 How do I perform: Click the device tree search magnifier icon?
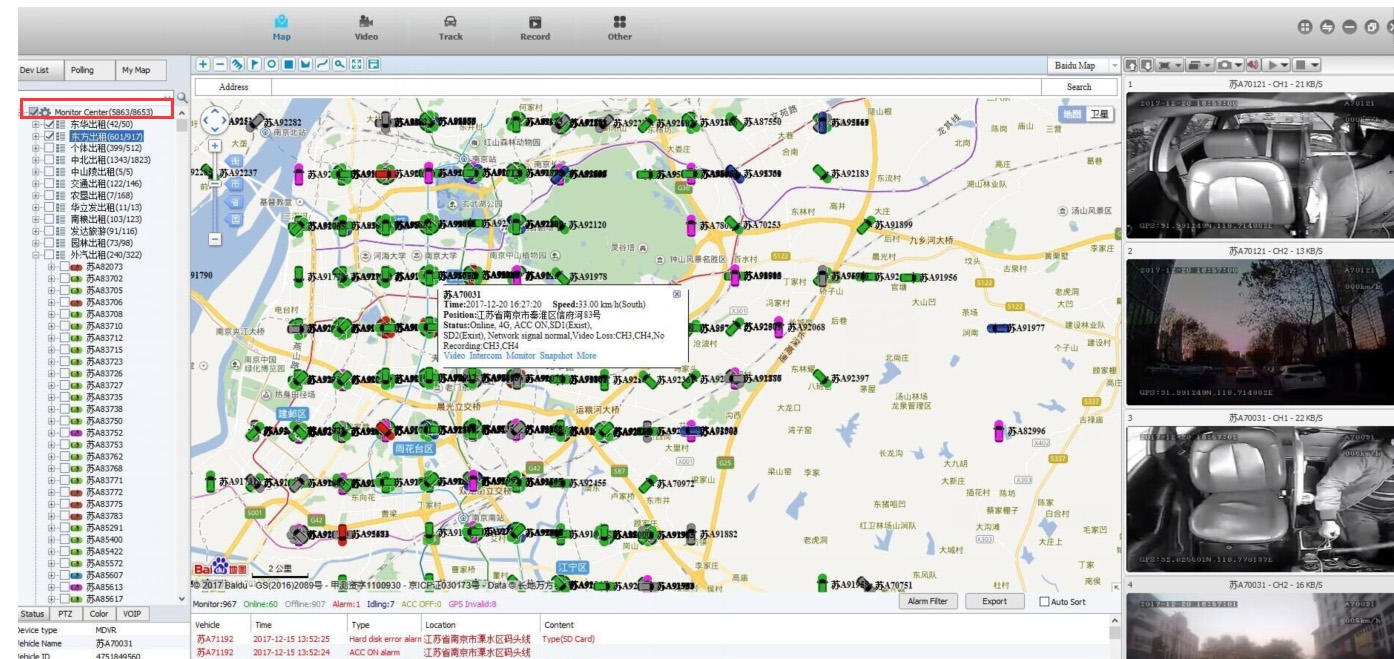click(181, 97)
